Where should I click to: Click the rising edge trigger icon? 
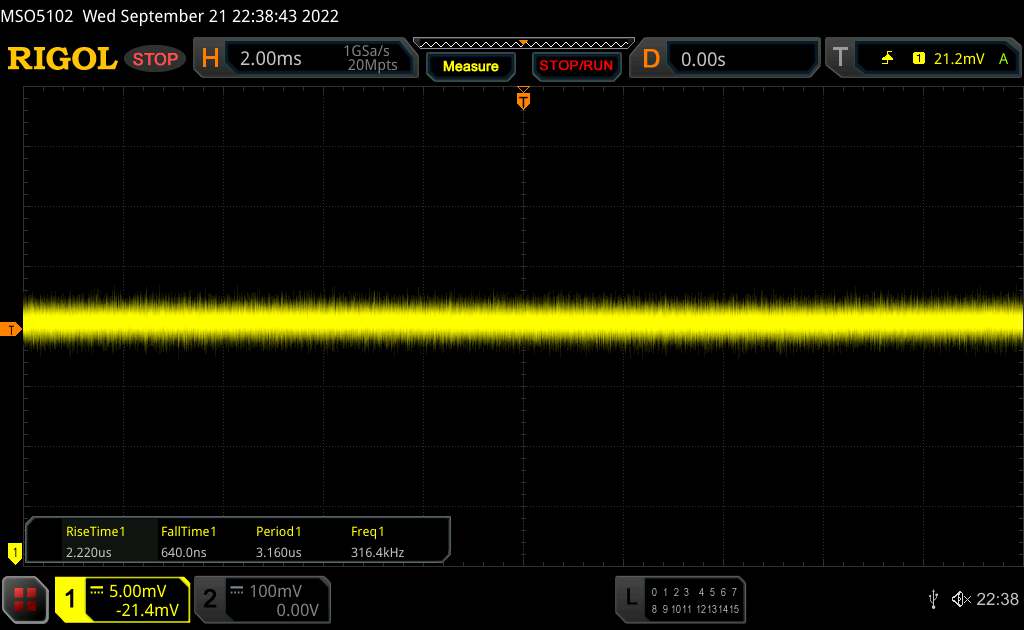tap(887, 59)
